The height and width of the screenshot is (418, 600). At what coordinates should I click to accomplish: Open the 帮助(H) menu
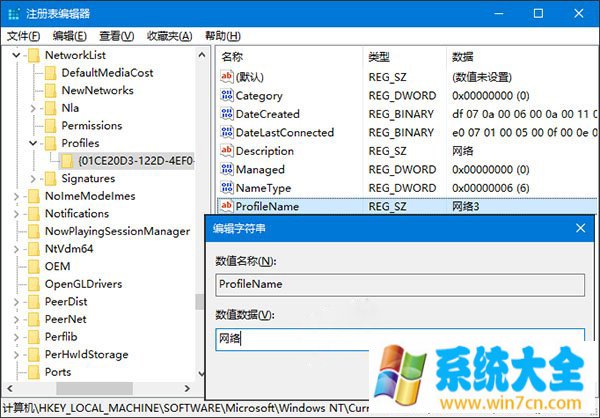(x=223, y=36)
